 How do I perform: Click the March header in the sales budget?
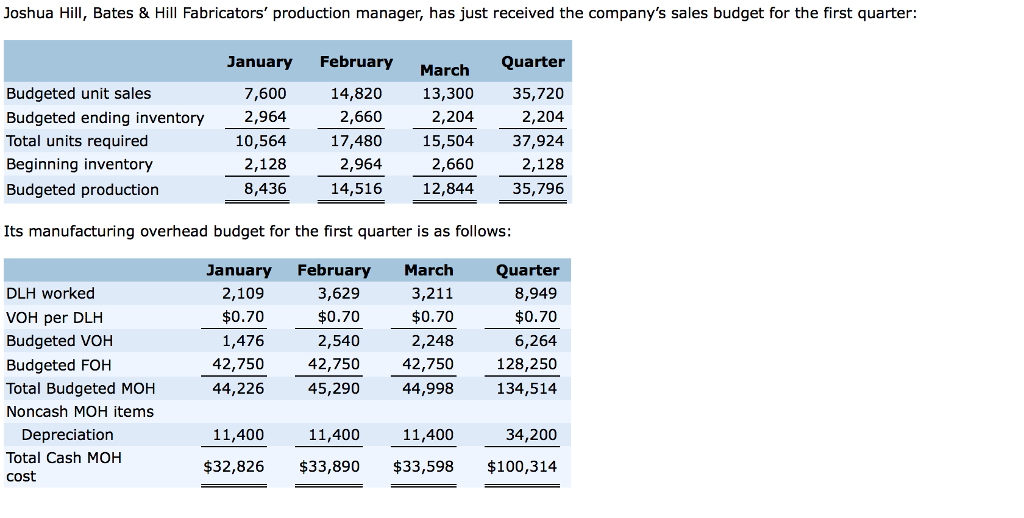point(444,70)
